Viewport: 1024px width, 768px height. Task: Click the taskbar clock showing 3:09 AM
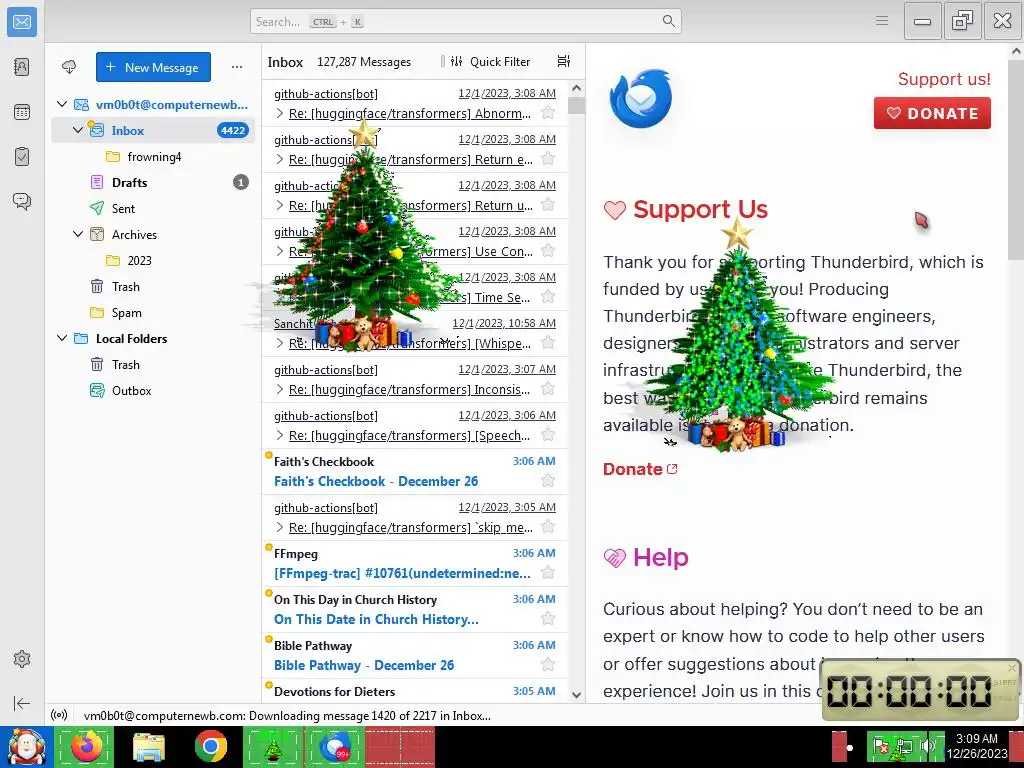tap(976, 746)
